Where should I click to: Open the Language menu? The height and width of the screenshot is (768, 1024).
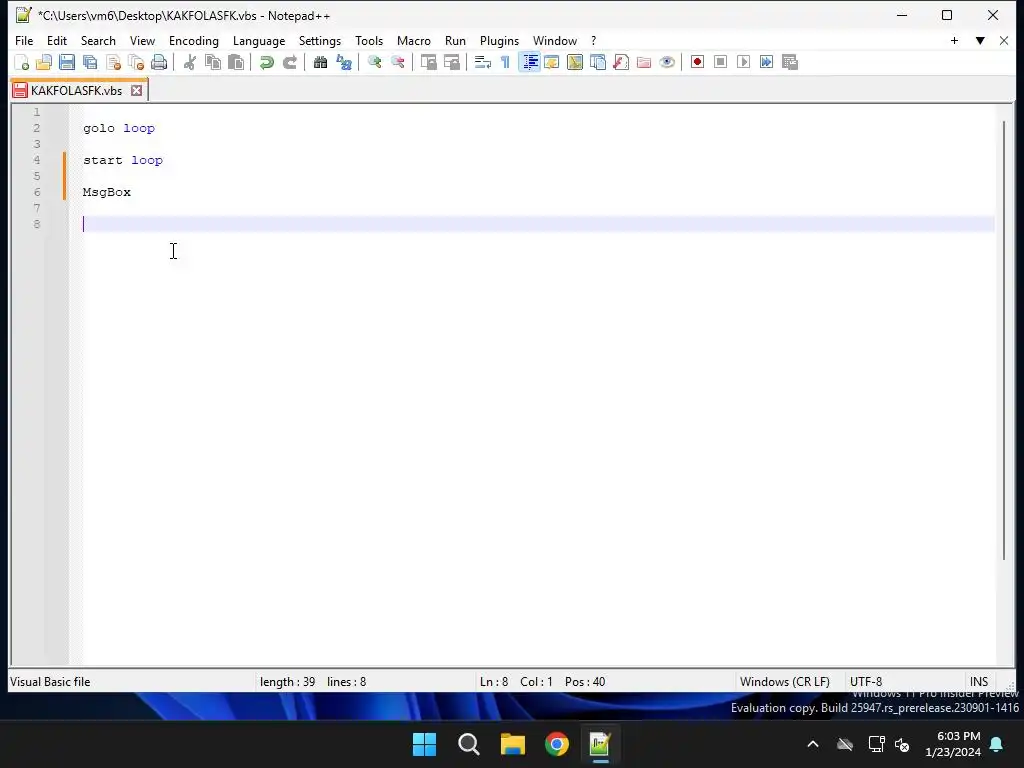click(259, 40)
